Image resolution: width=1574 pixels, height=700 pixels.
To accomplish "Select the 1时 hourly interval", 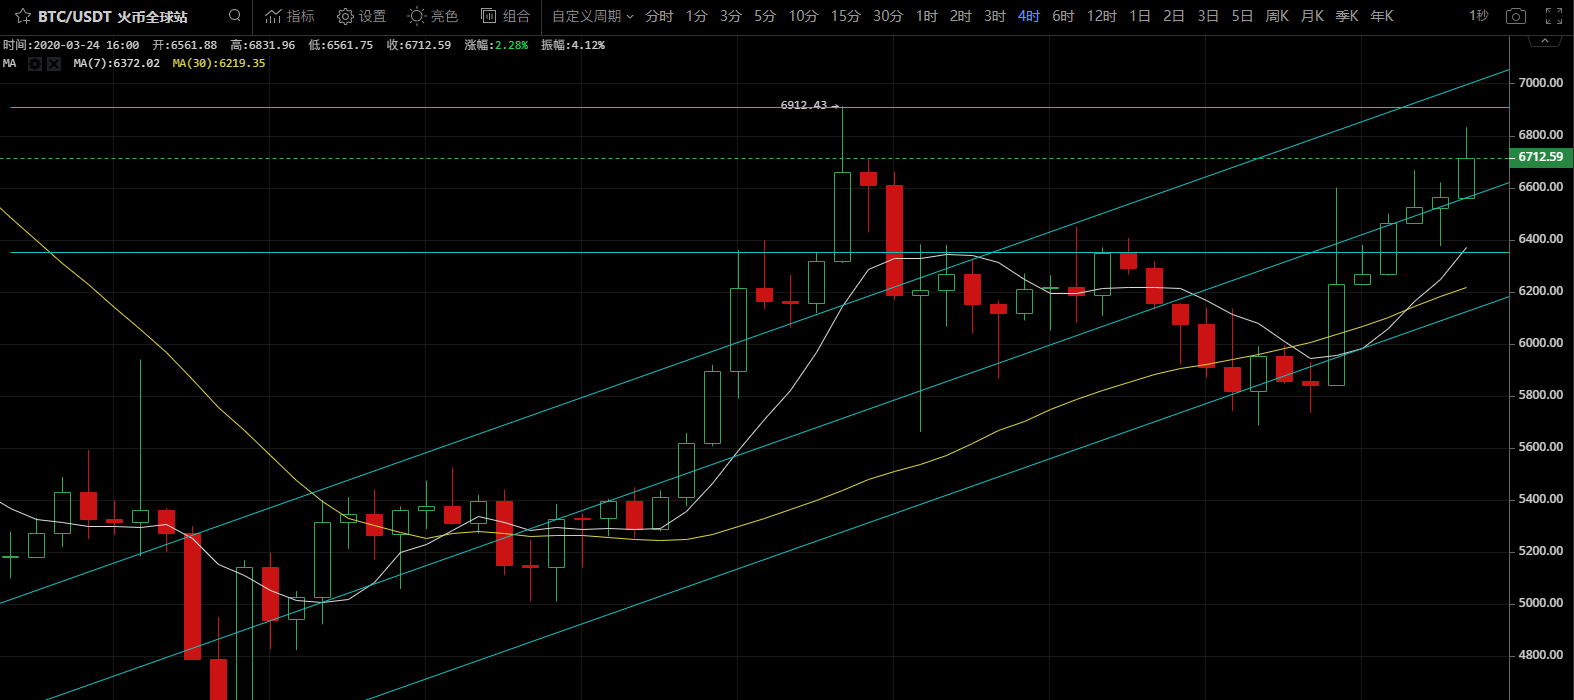I will [x=927, y=16].
